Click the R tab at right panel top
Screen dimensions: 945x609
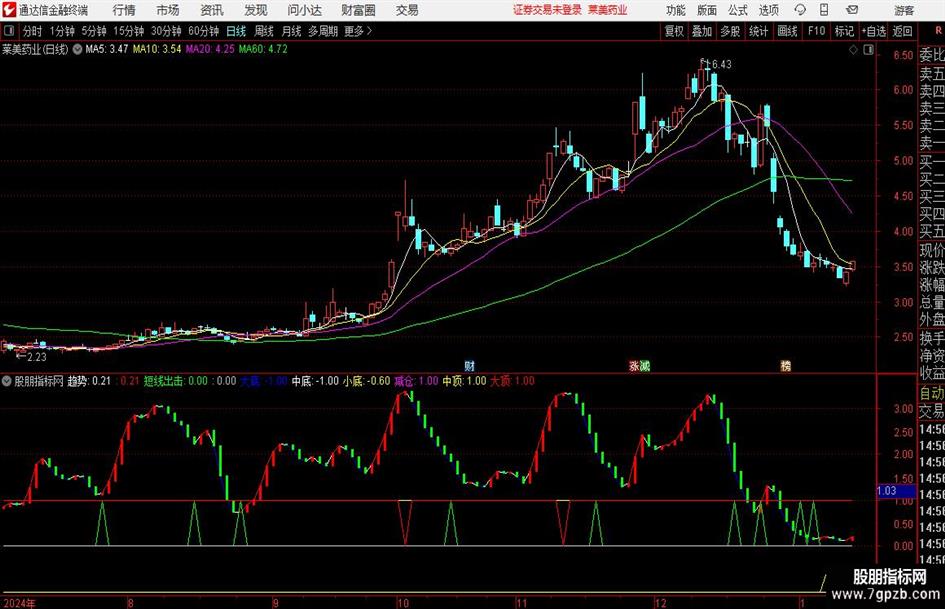[937, 31]
